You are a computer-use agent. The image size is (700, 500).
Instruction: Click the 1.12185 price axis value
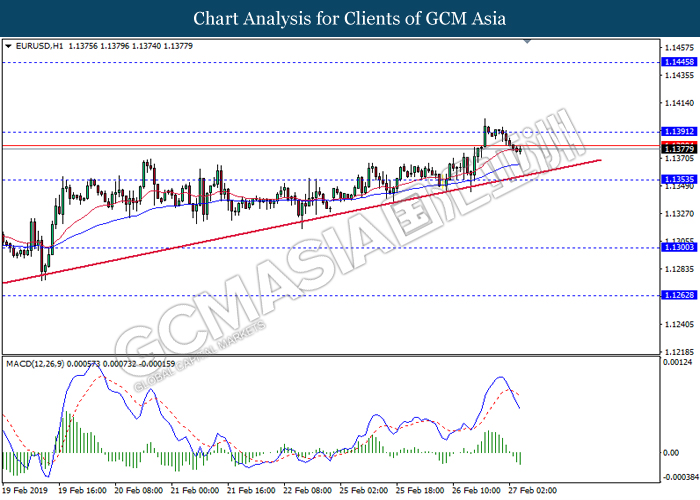(679, 352)
